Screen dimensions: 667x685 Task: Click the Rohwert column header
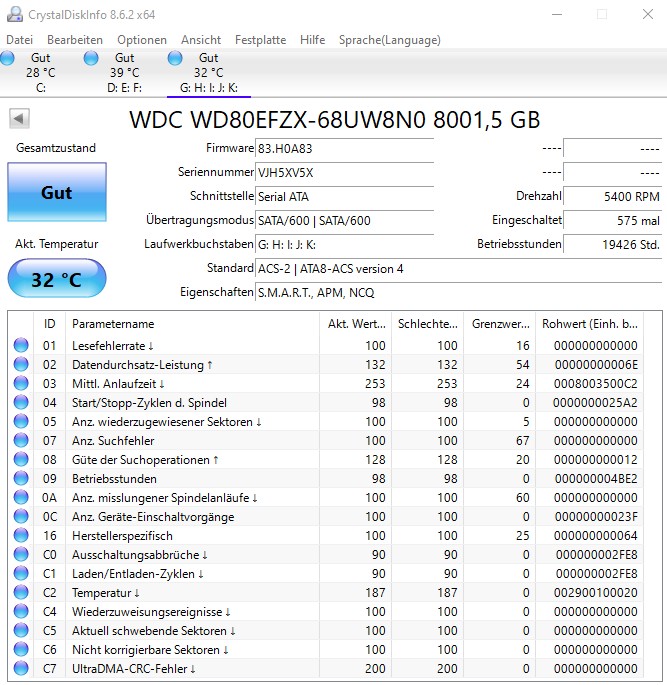tap(590, 324)
